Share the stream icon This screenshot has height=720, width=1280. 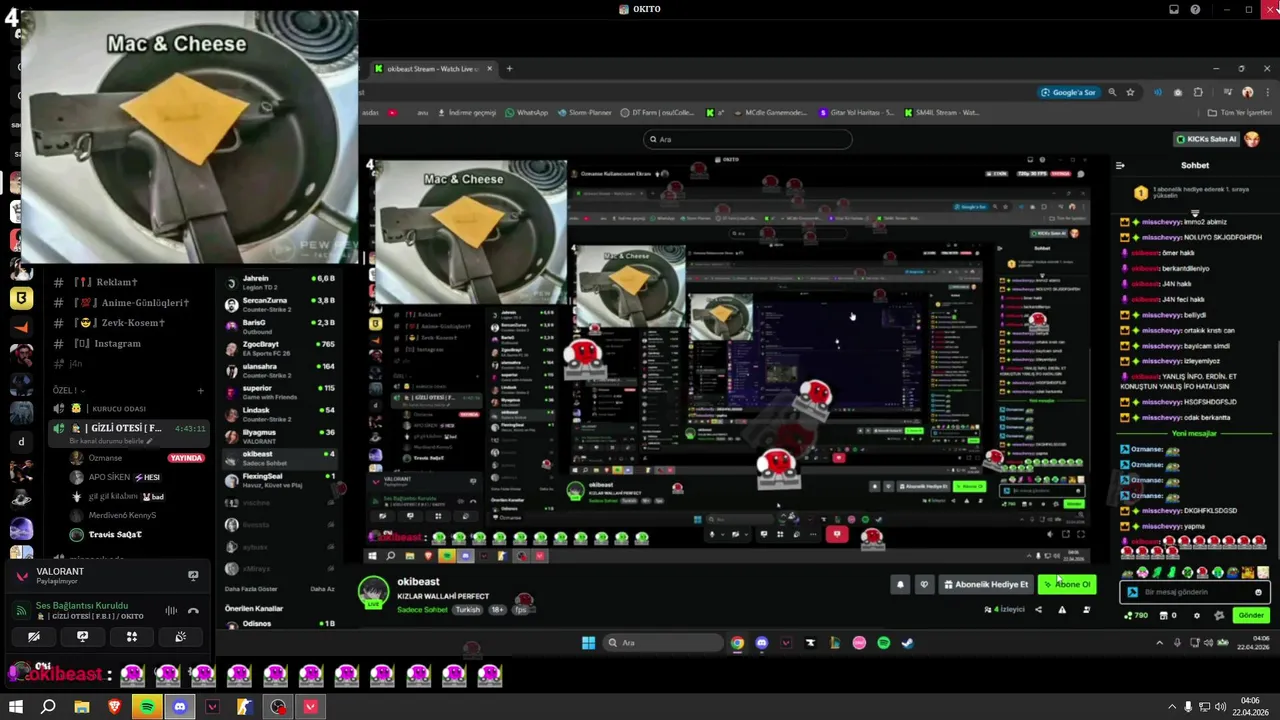[x=1038, y=610]
